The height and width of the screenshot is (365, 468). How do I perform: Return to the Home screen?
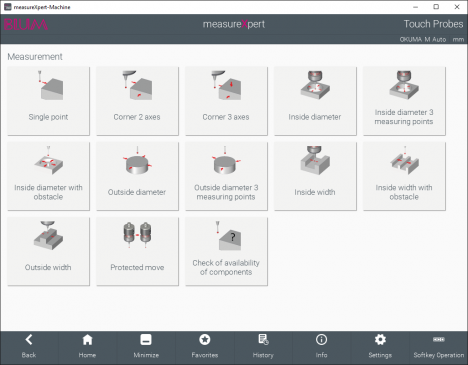pyautogui.click(x=87, y=347)
